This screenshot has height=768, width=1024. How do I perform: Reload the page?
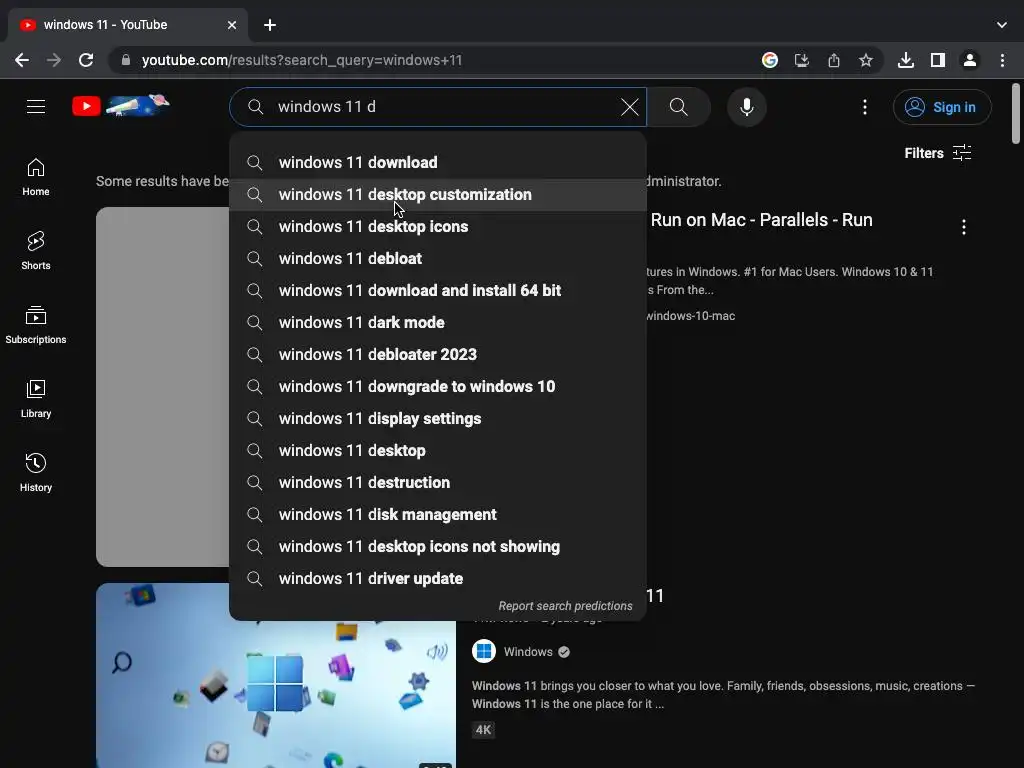[86, 60]
